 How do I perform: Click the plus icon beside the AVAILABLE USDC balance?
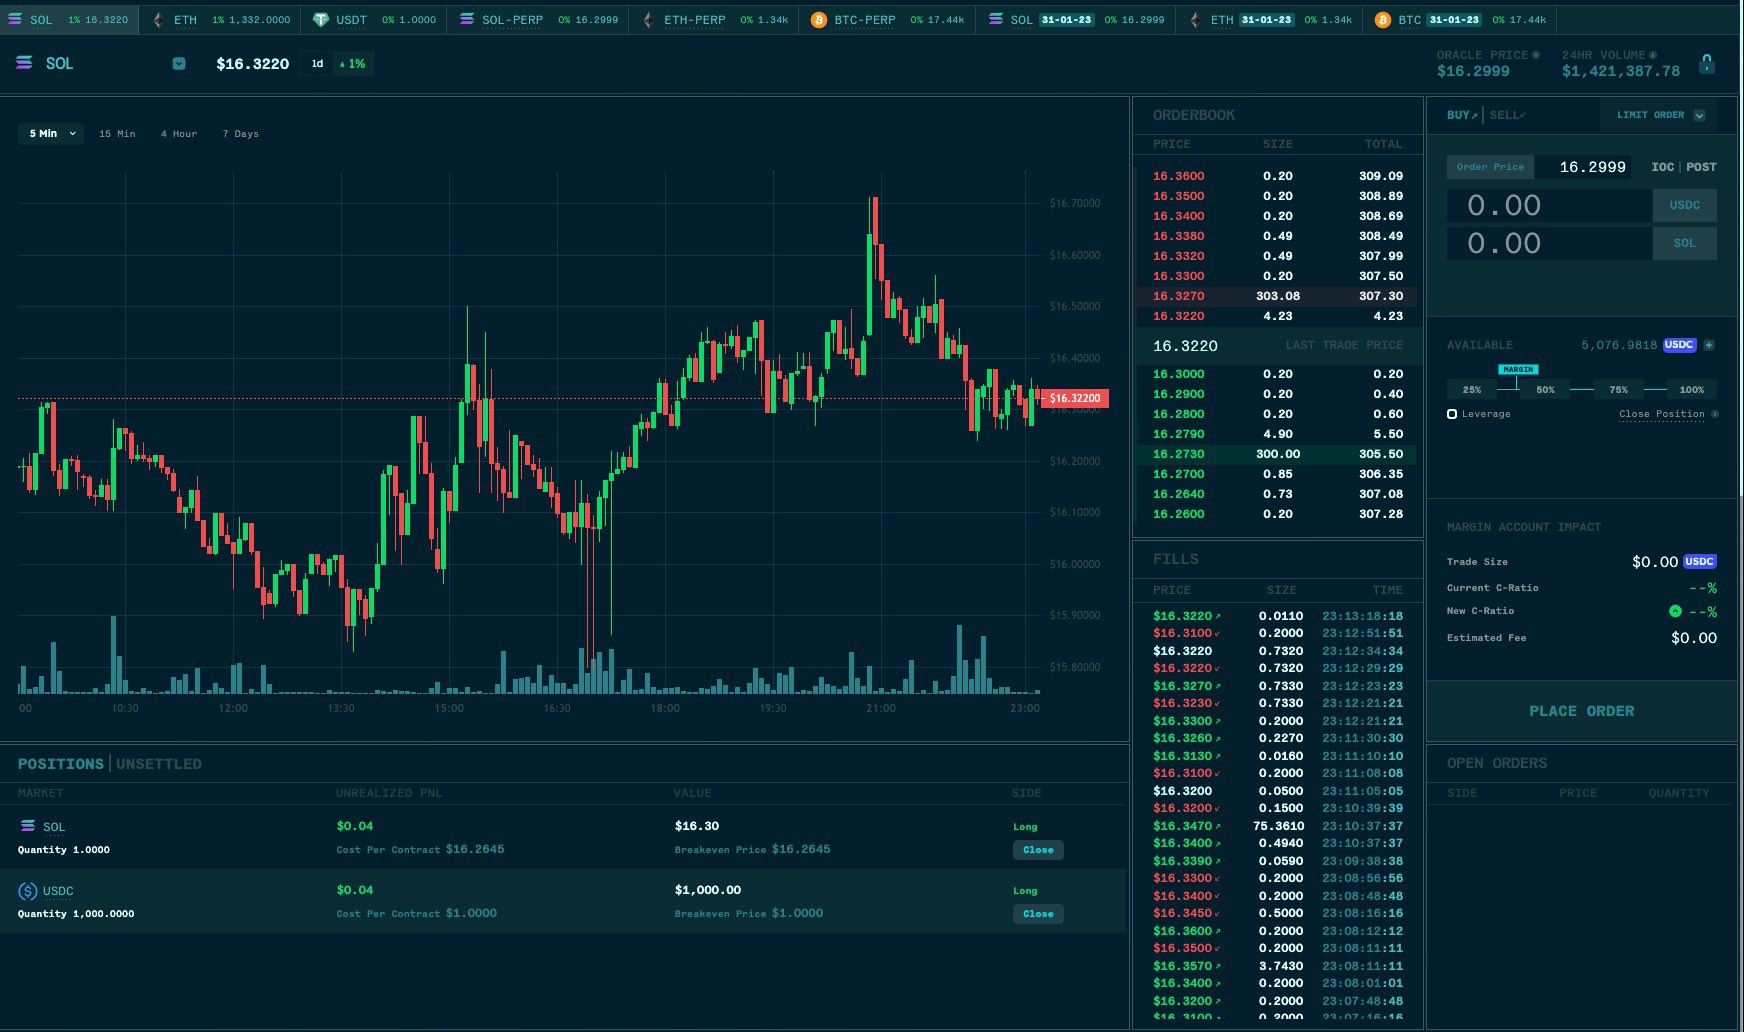[1709, 345]
